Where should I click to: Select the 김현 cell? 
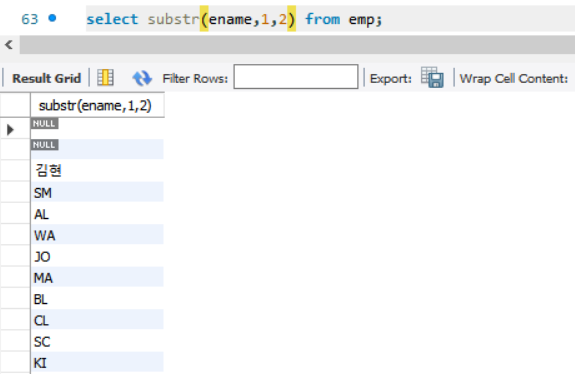(97, 170)
